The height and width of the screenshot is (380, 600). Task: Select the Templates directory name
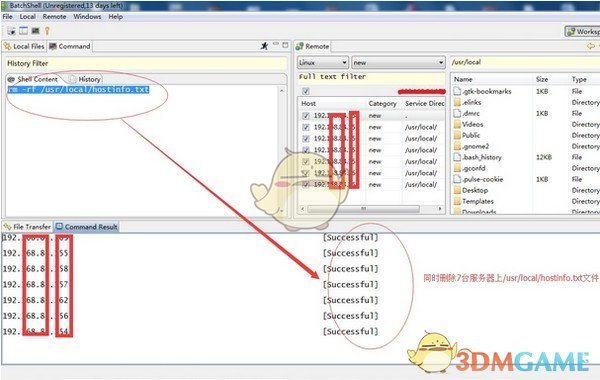pyautogui.click(x=478, y=201)
